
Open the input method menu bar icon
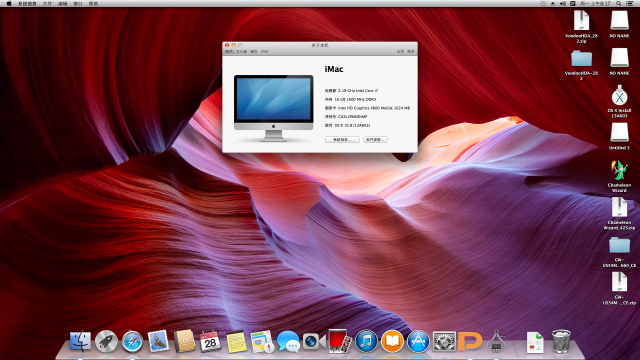[573, 3]
